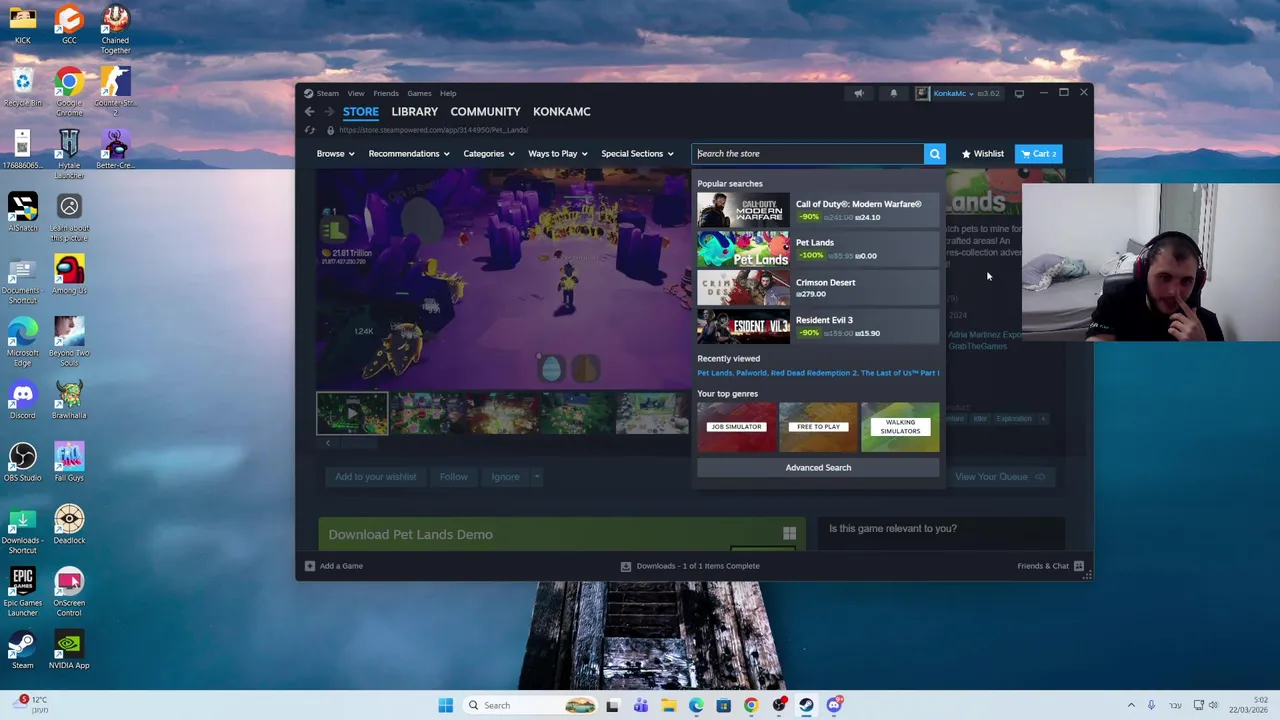The image size is (1280, 720).
Task: Expand the Special Sections dropdown
Action: (637, 154)
